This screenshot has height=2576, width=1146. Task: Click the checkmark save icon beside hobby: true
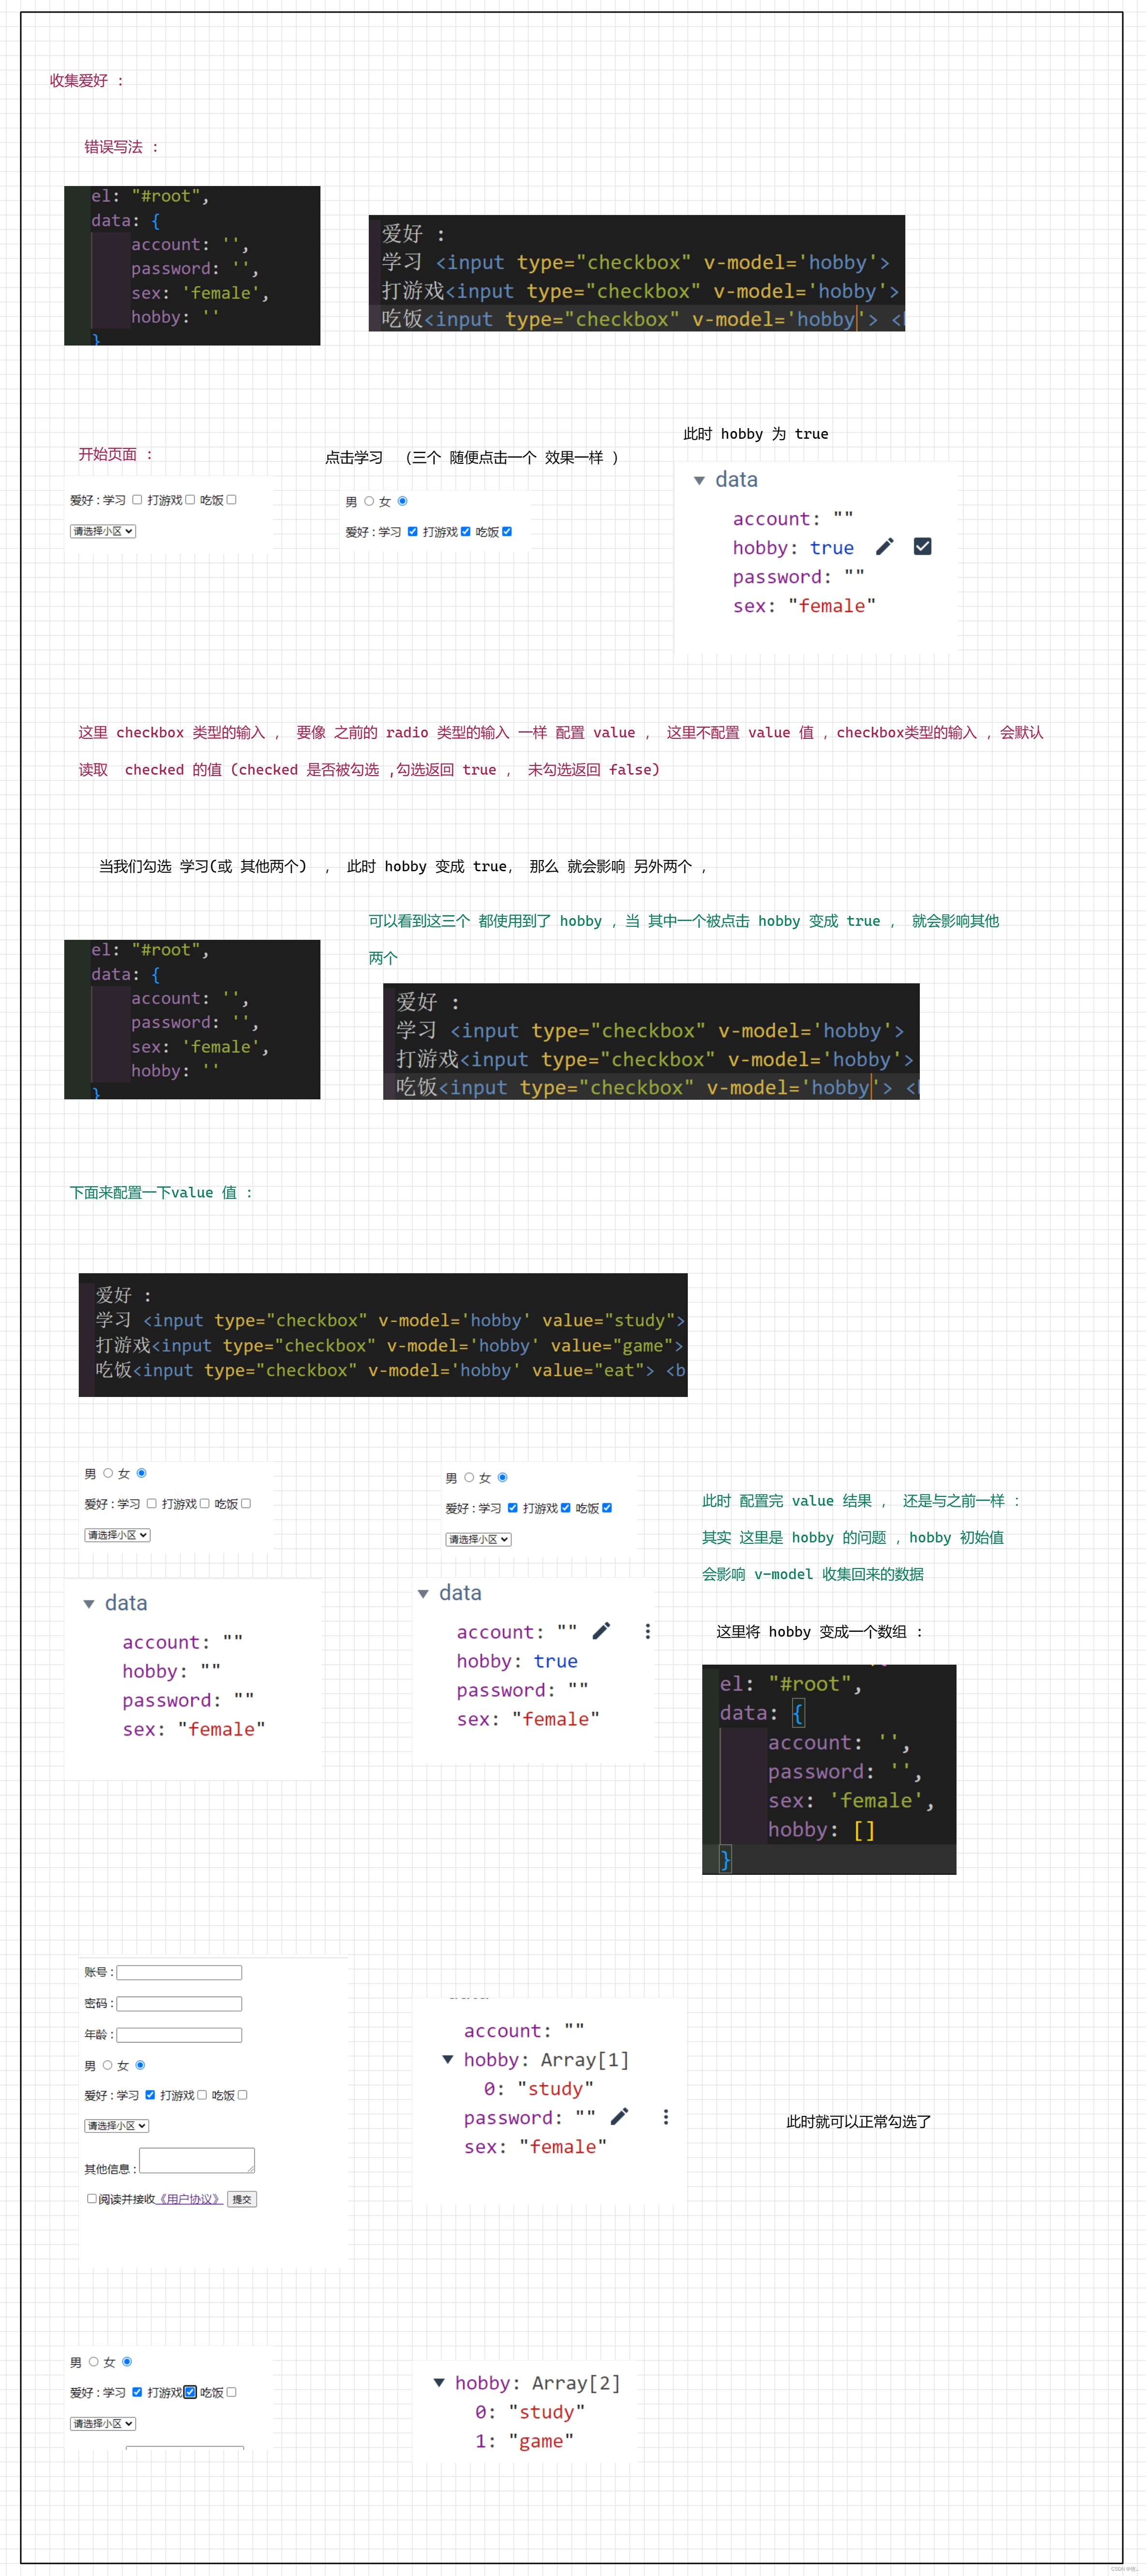[922, 547]
